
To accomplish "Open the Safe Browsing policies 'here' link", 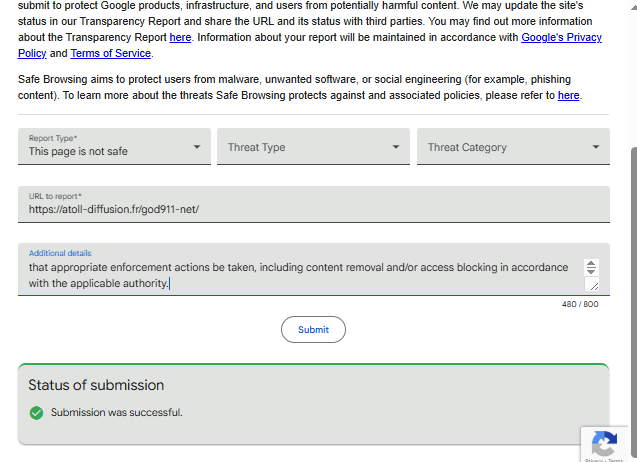I will pos(568,95).
